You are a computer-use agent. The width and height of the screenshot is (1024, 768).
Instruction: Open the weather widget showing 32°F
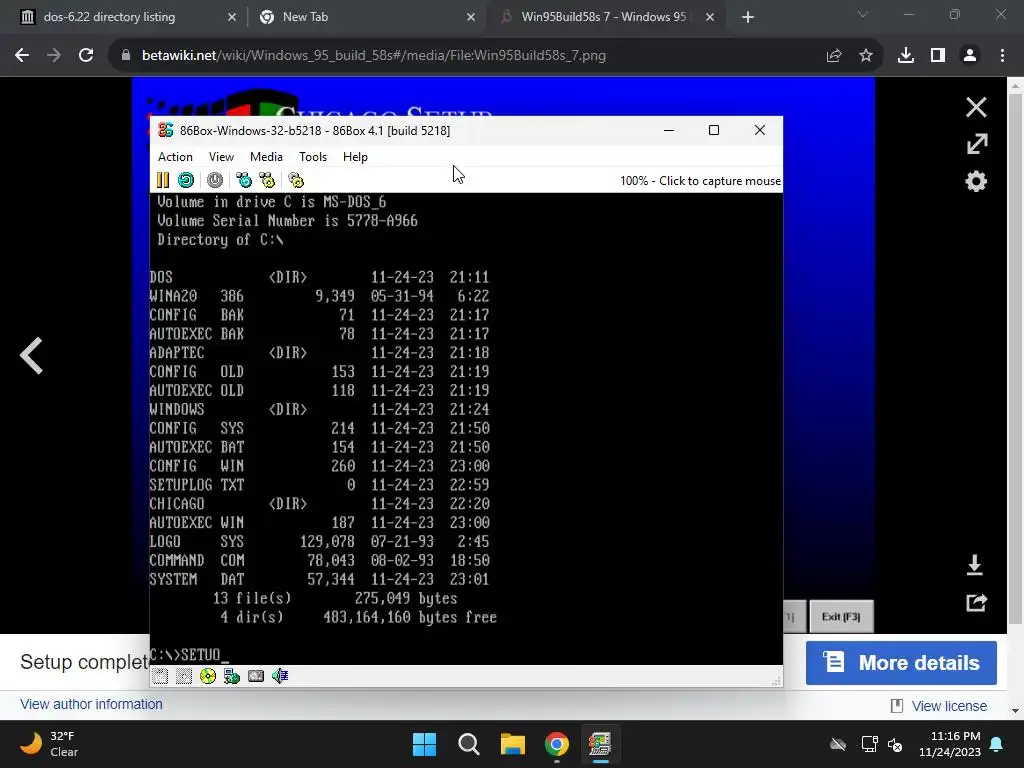[50, 744]
